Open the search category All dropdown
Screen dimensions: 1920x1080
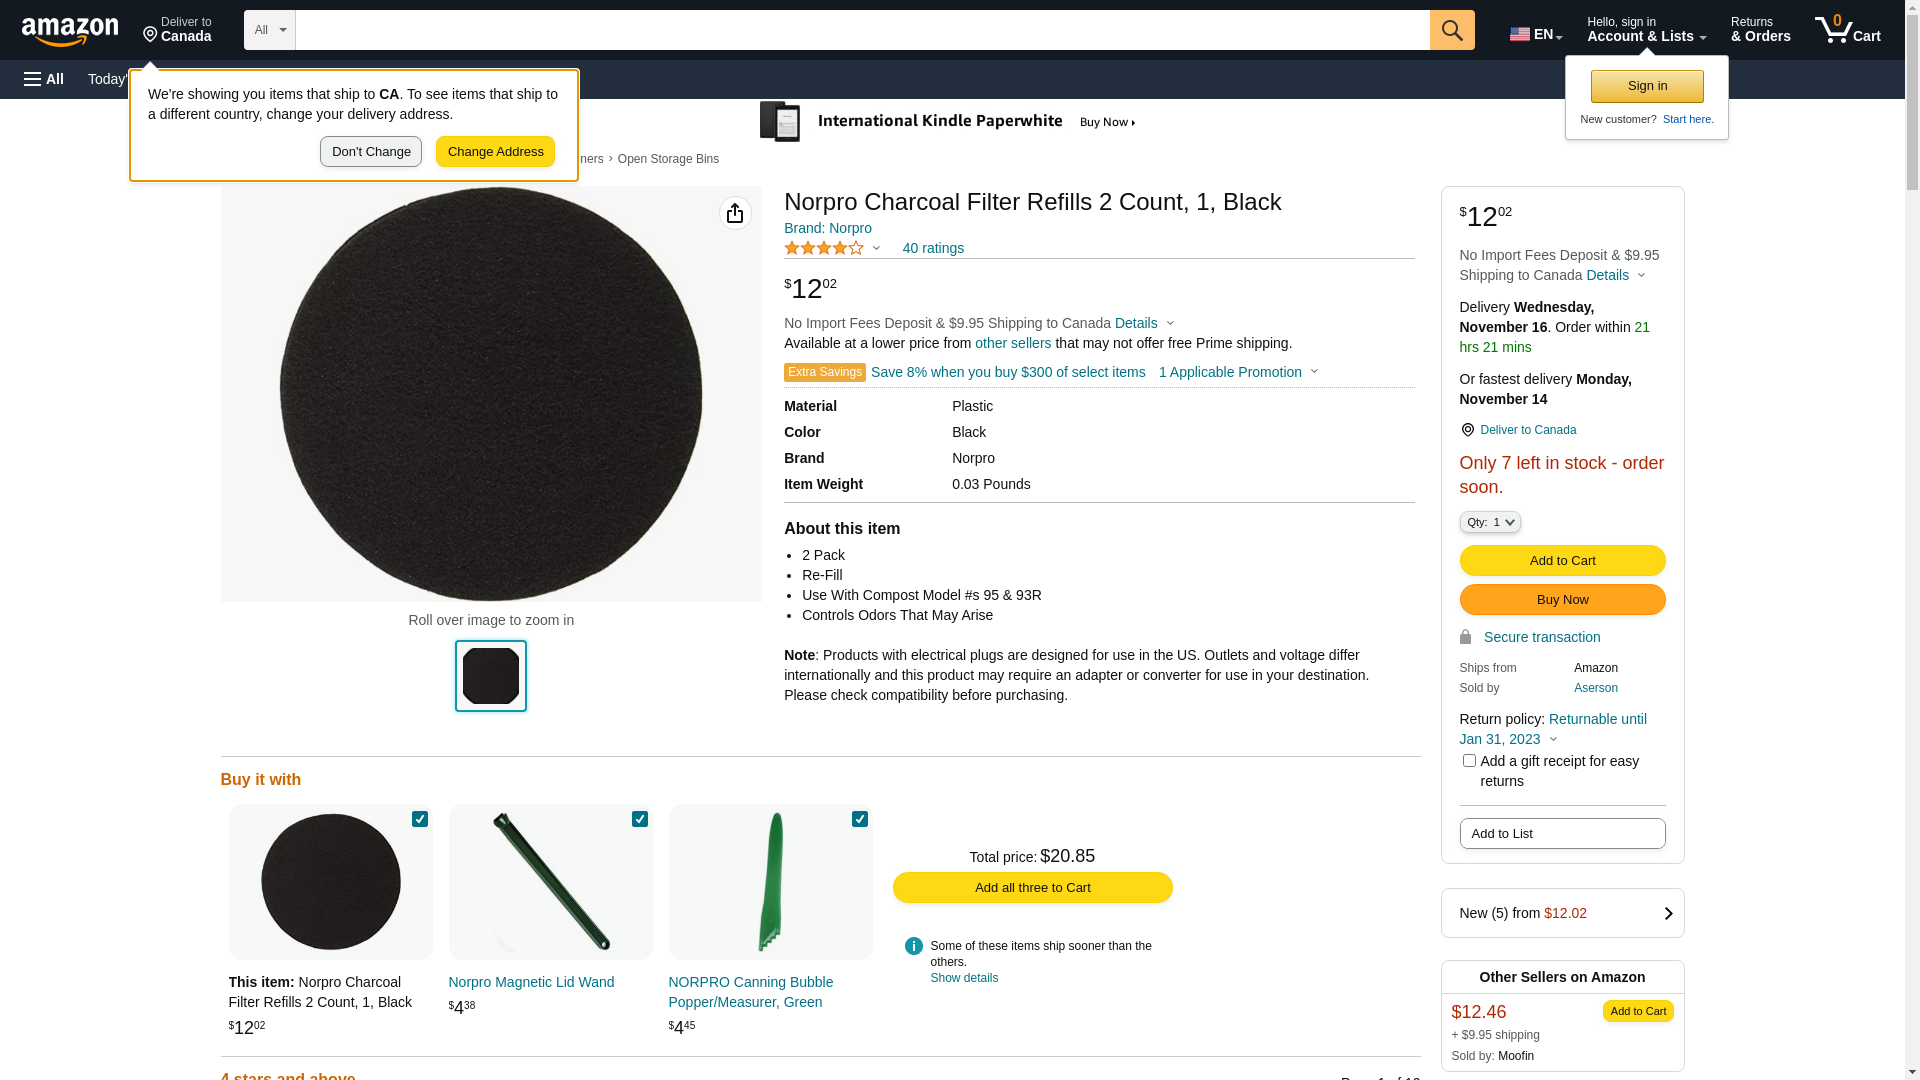269,30
